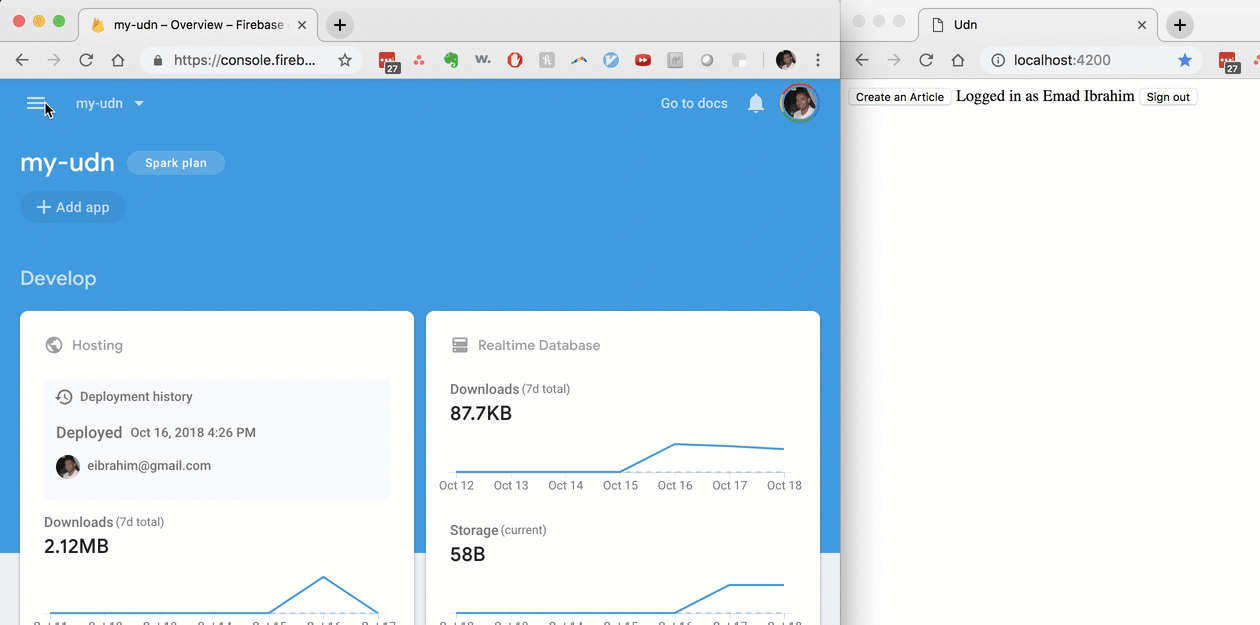
Task: Click deployer avatar beside eibrahim@gmail.com
Action: [x=68, y=466]
